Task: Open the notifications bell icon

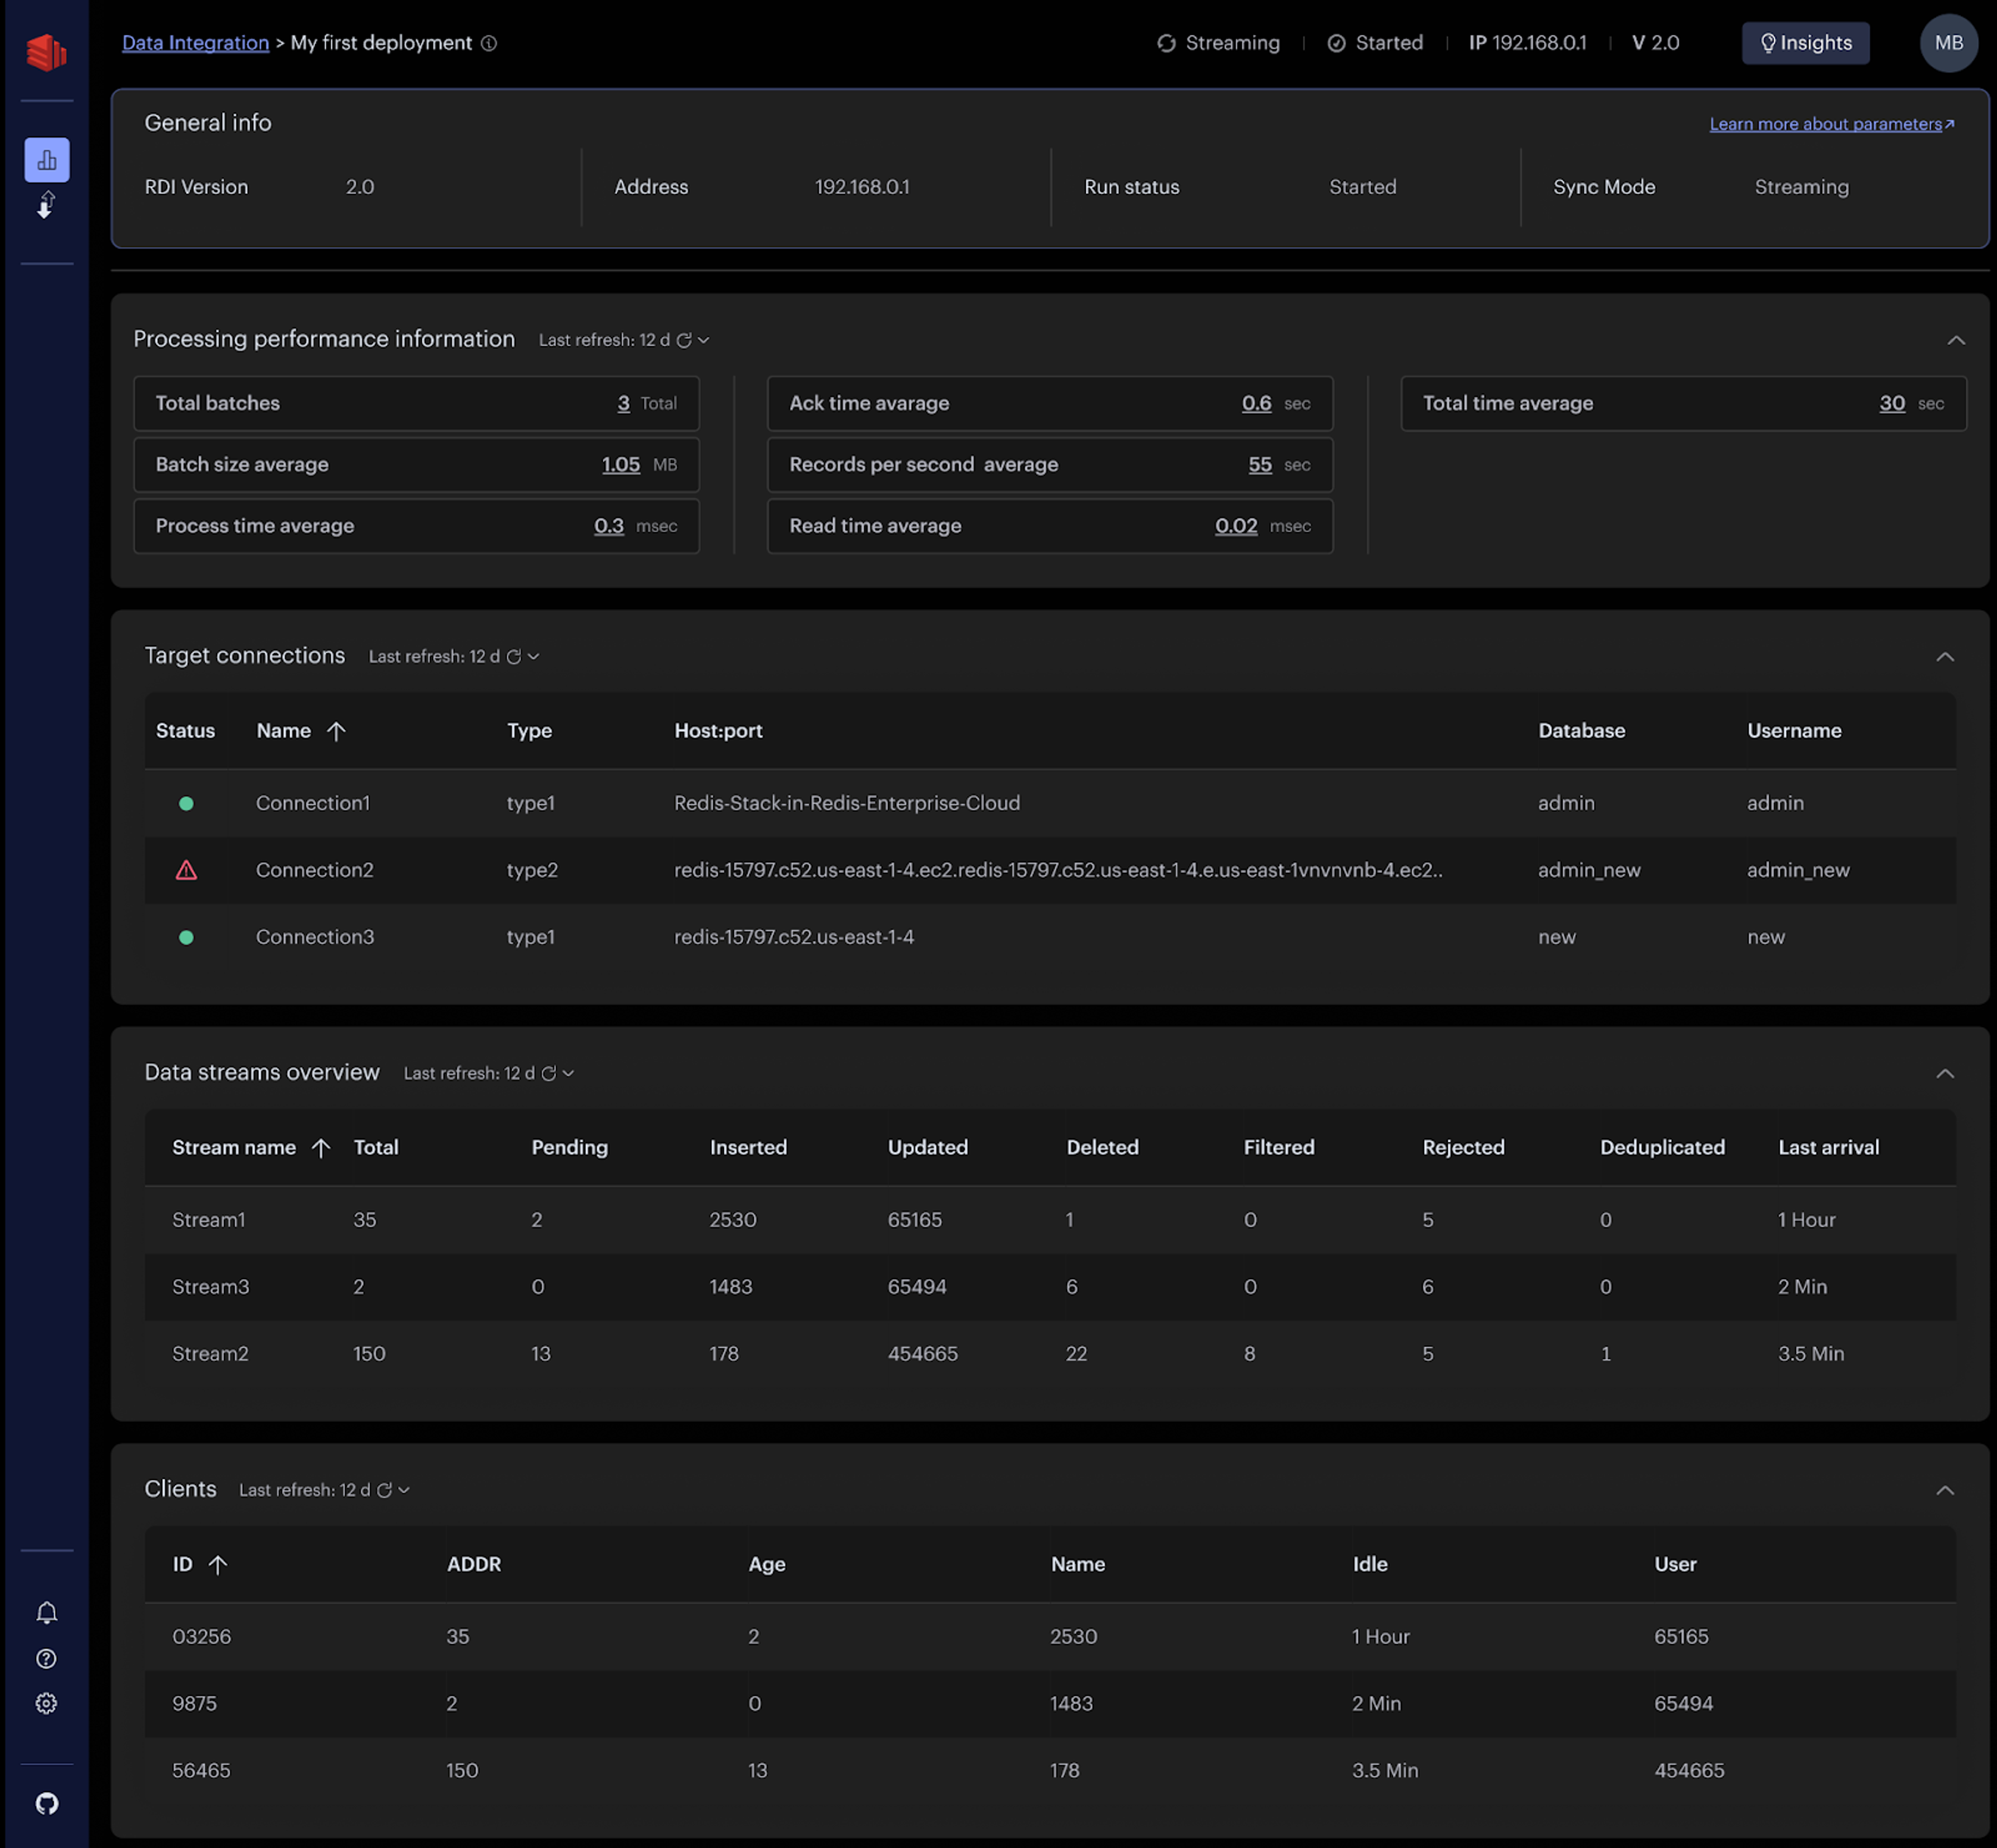Action: (x=46, y=1613)
